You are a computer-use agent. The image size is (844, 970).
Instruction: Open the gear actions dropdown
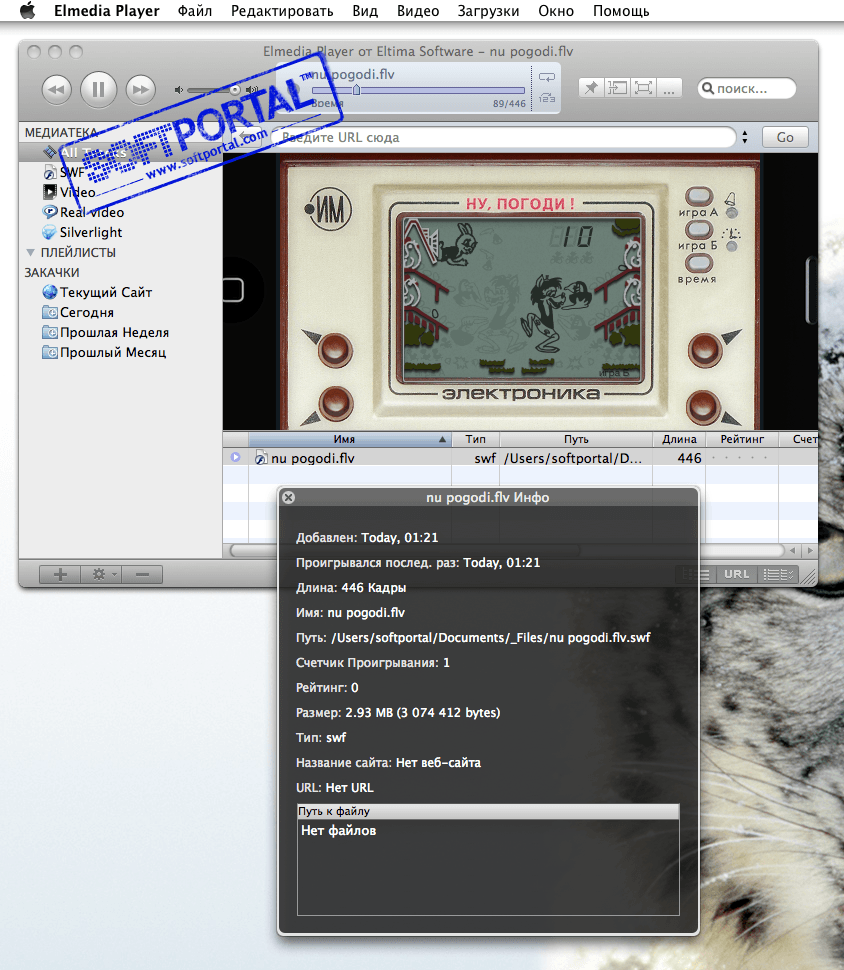pyautogui.click(x=101, y=575)
